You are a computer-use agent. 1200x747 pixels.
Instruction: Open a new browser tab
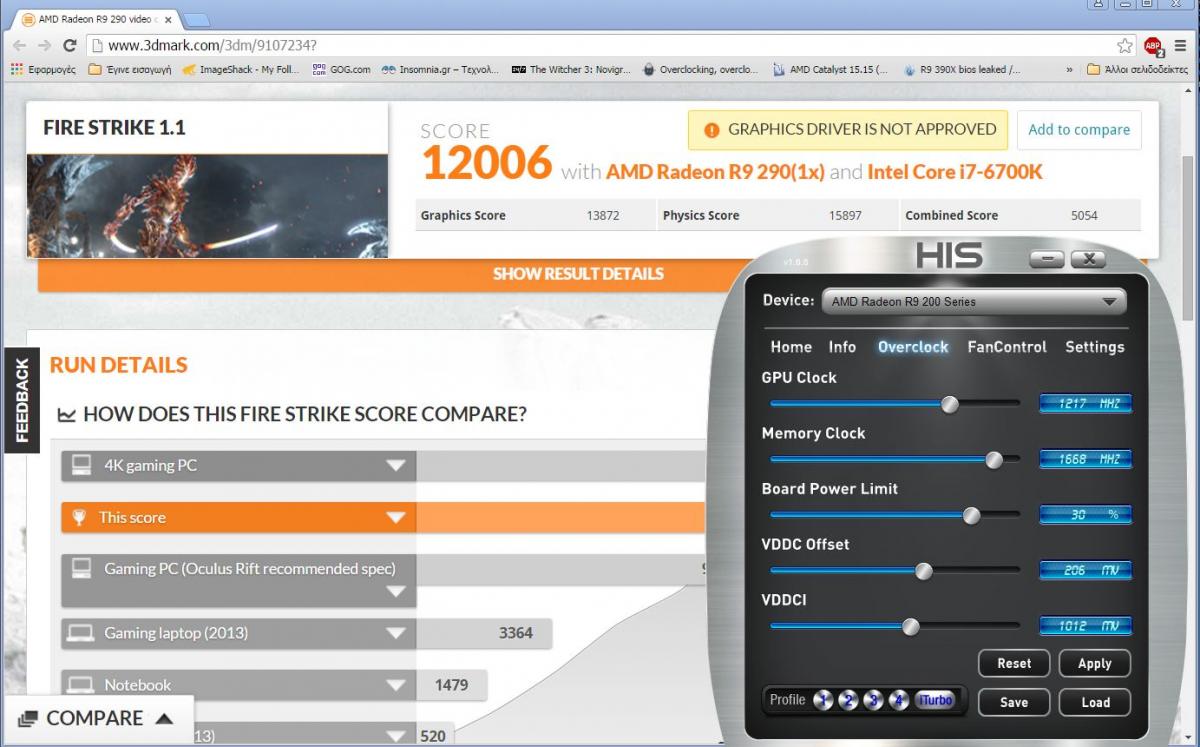pyautogui.click(x=196, y=20)
